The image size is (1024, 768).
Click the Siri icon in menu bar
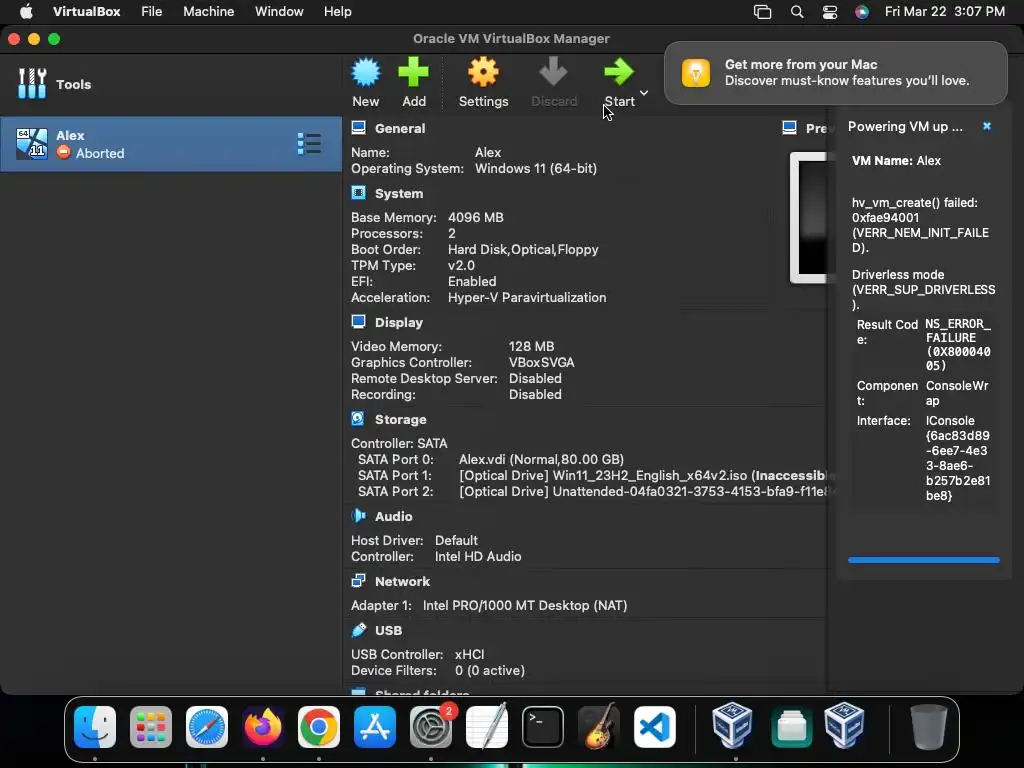click(x=862, y=12)
